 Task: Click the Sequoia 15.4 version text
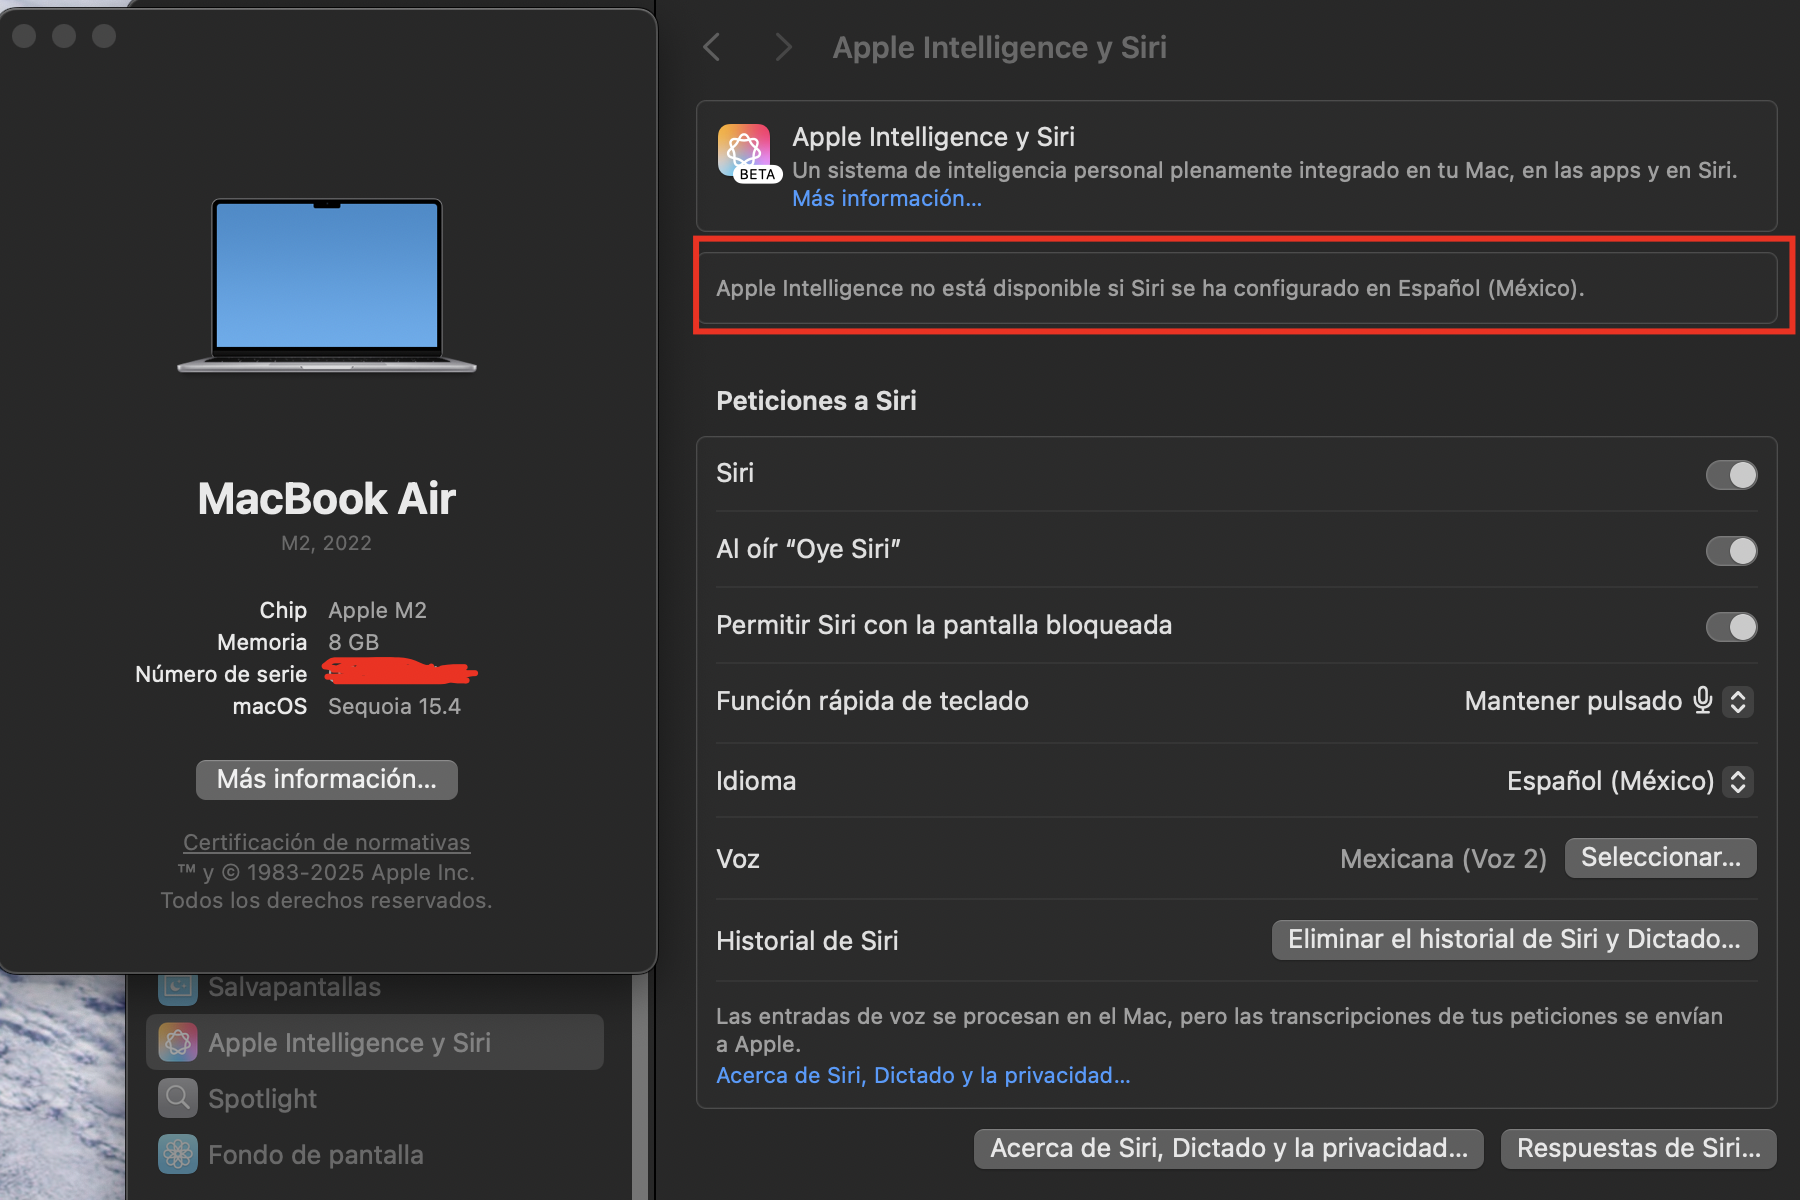tap(394, 706)
